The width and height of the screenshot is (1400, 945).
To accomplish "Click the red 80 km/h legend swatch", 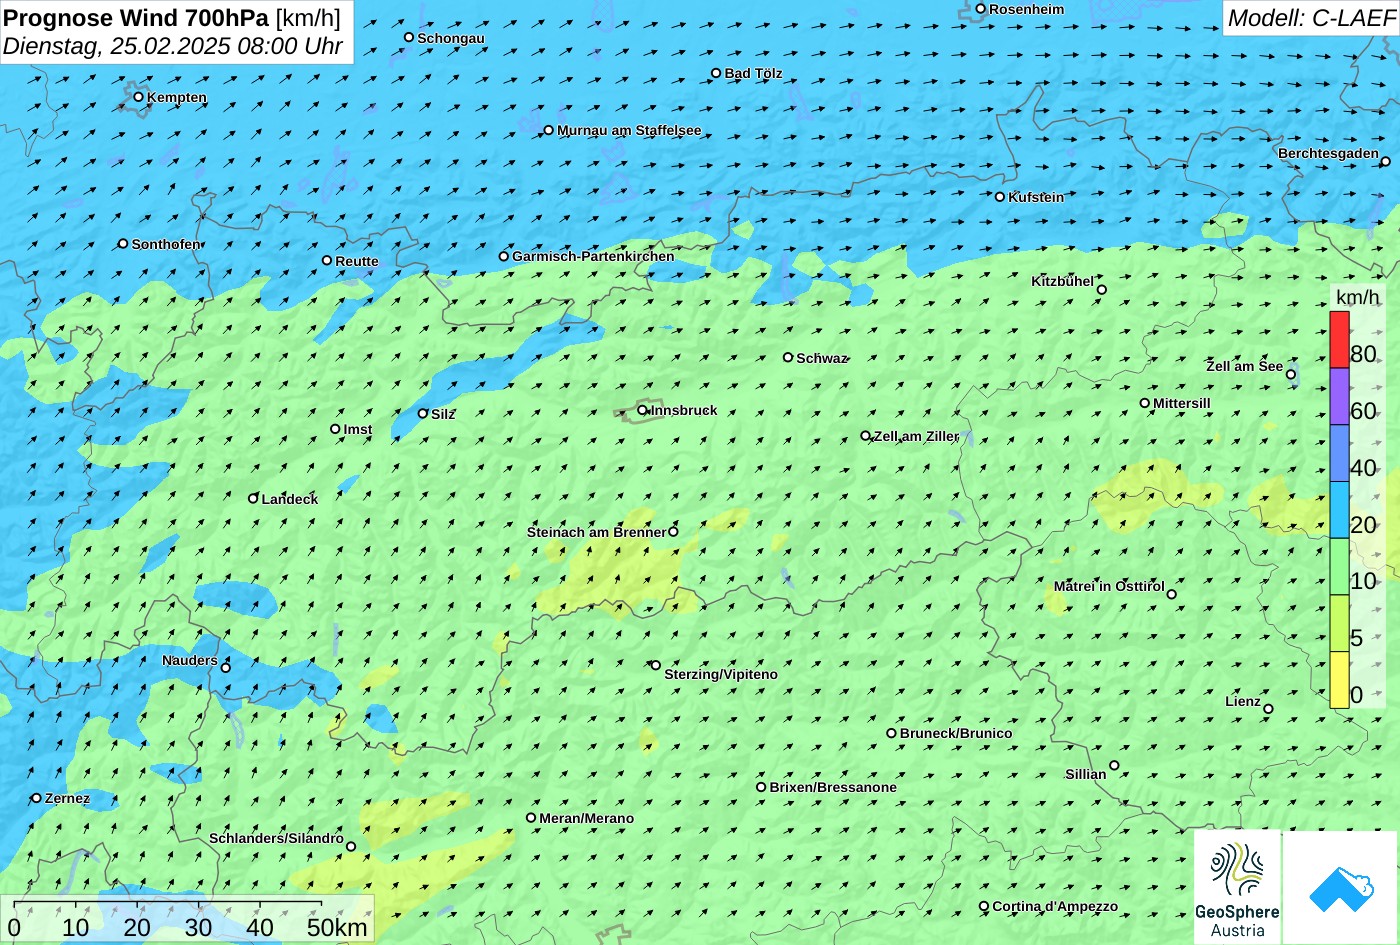I will (x=1339, y=340).
